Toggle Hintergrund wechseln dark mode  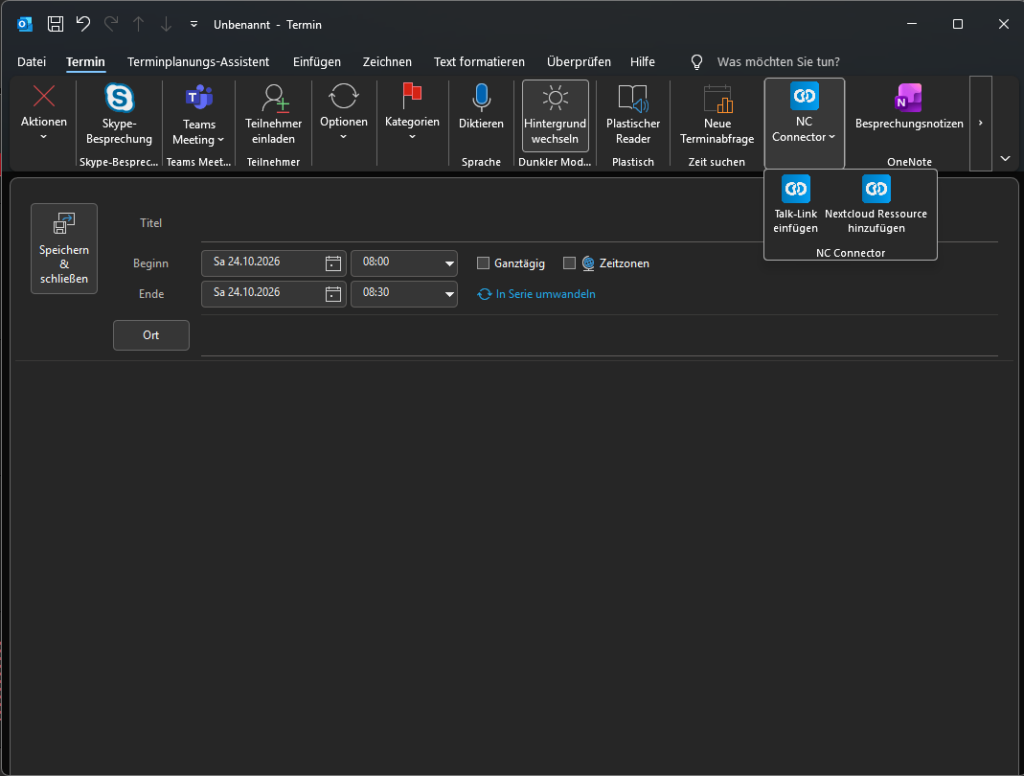point(555,116)
